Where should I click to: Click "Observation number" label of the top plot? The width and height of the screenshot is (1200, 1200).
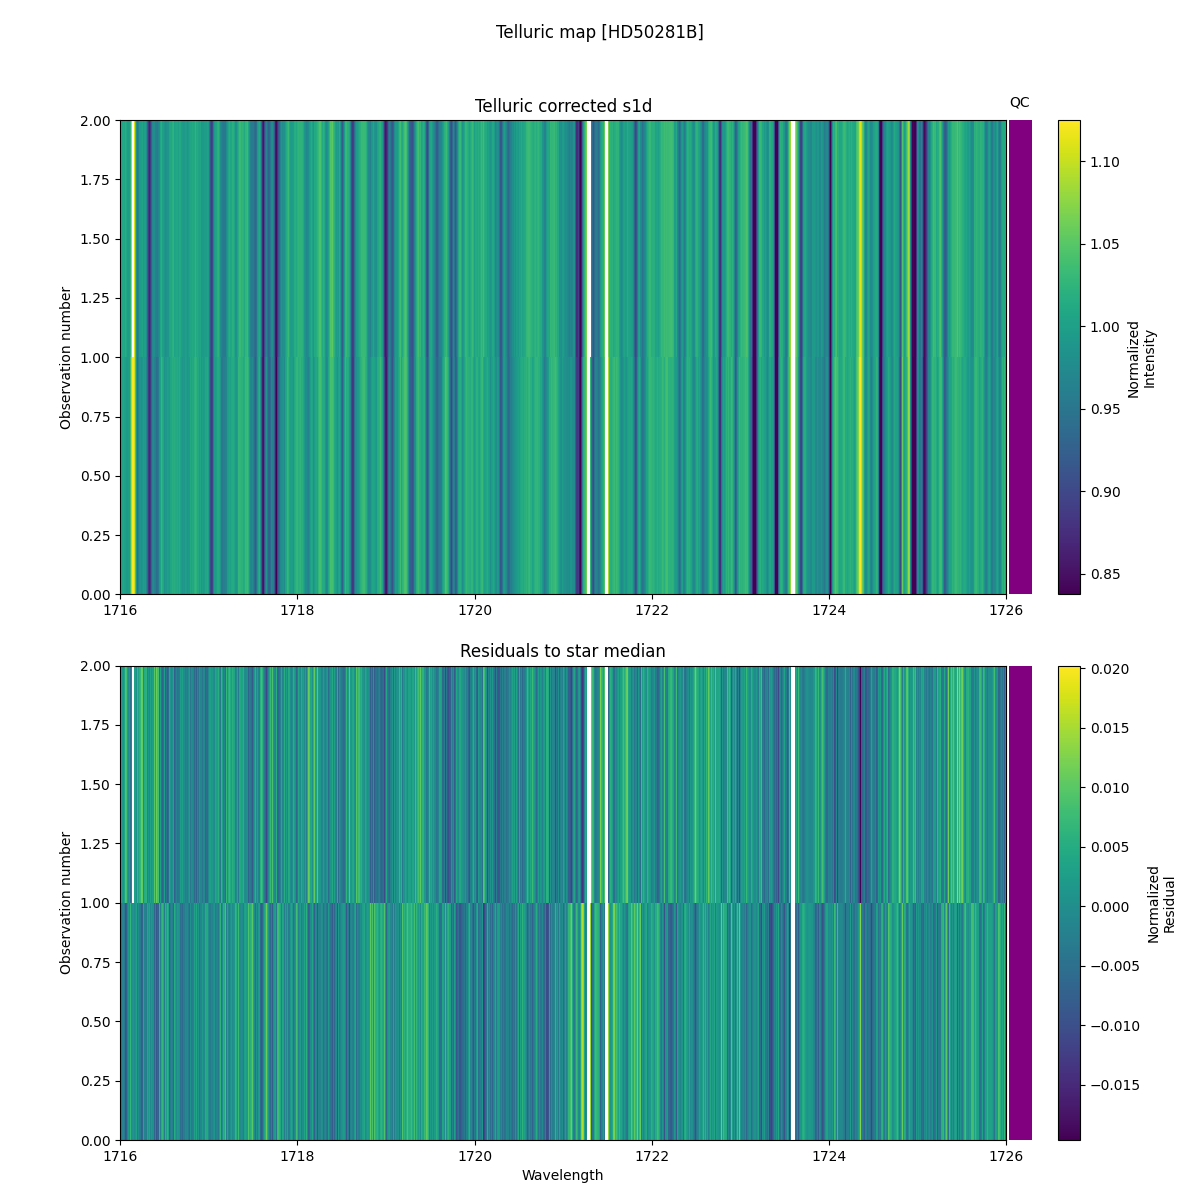pyautogui.click(x=66, y=358)
